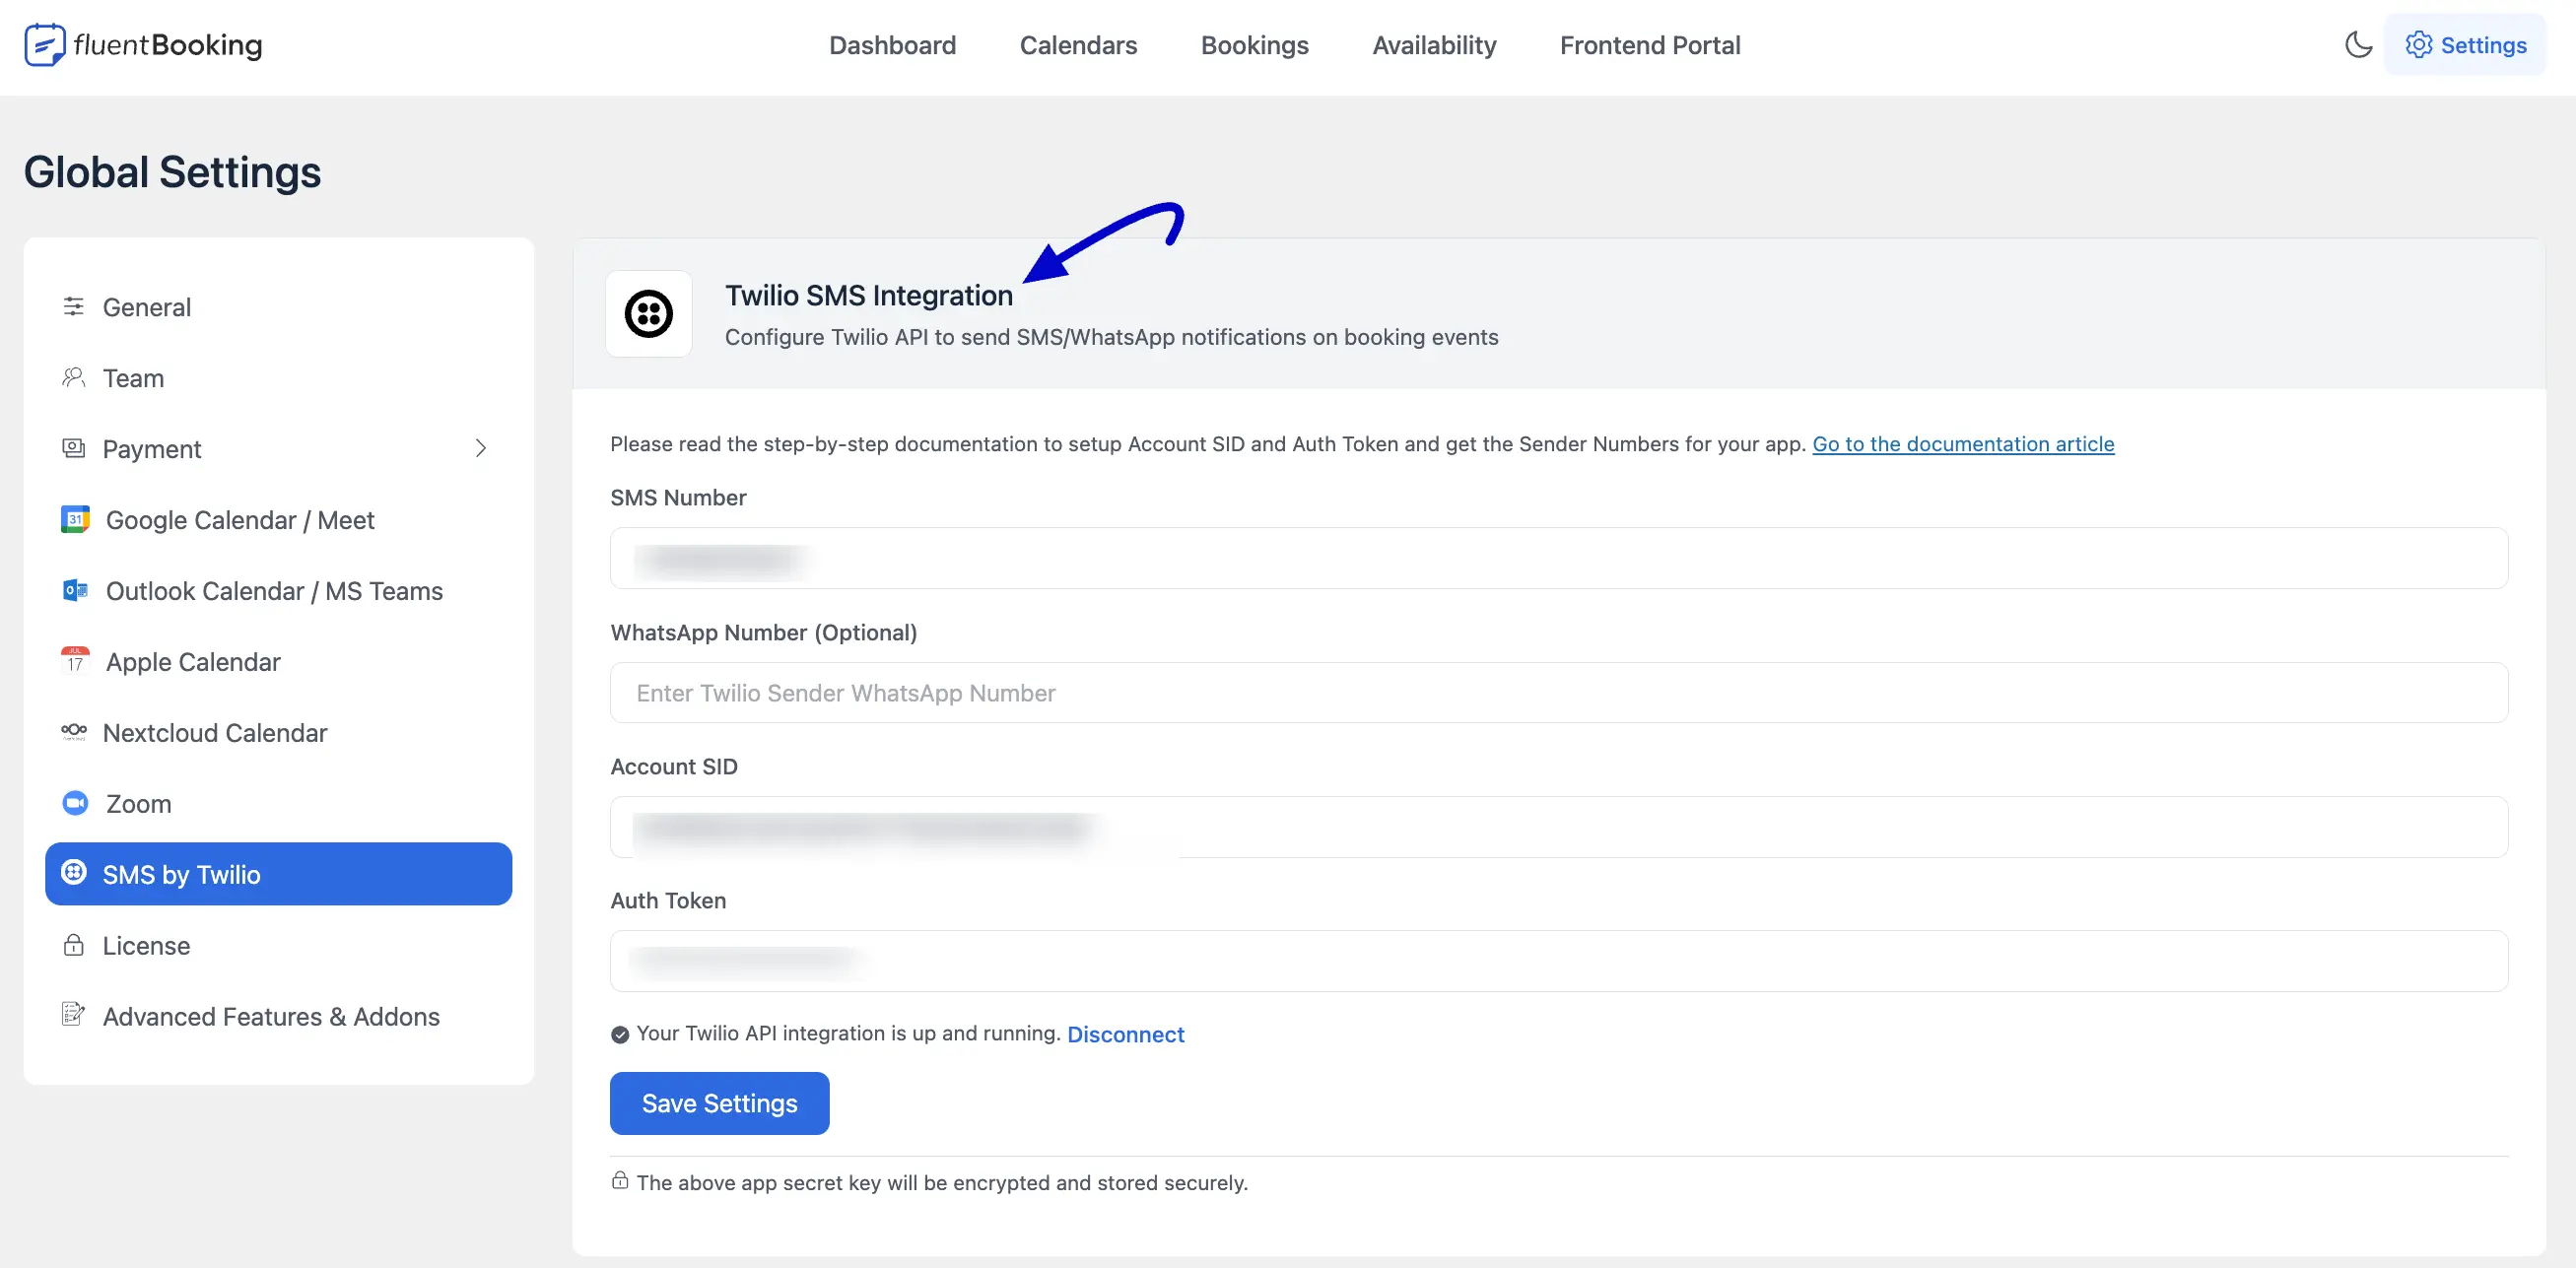Click the 'Configure Twilio API to send SMS/WhatsApp' description
The width and height of the screenshot is (2576, 1268).
[x=1111, y=337]
